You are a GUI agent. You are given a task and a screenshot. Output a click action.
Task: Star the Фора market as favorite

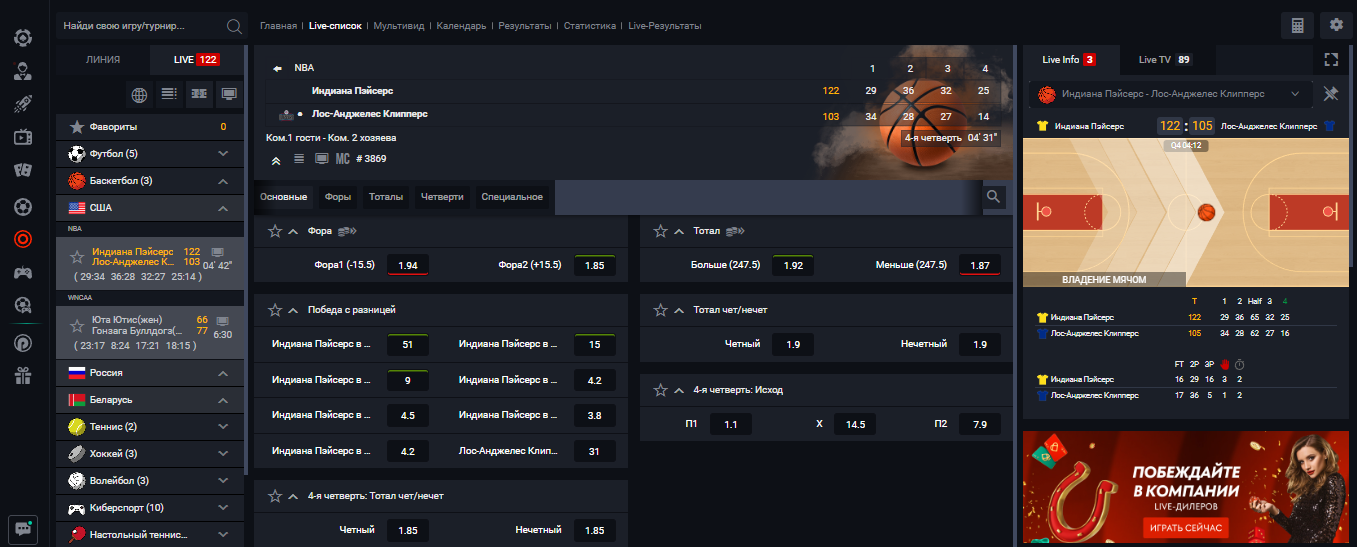click(274, 231)
